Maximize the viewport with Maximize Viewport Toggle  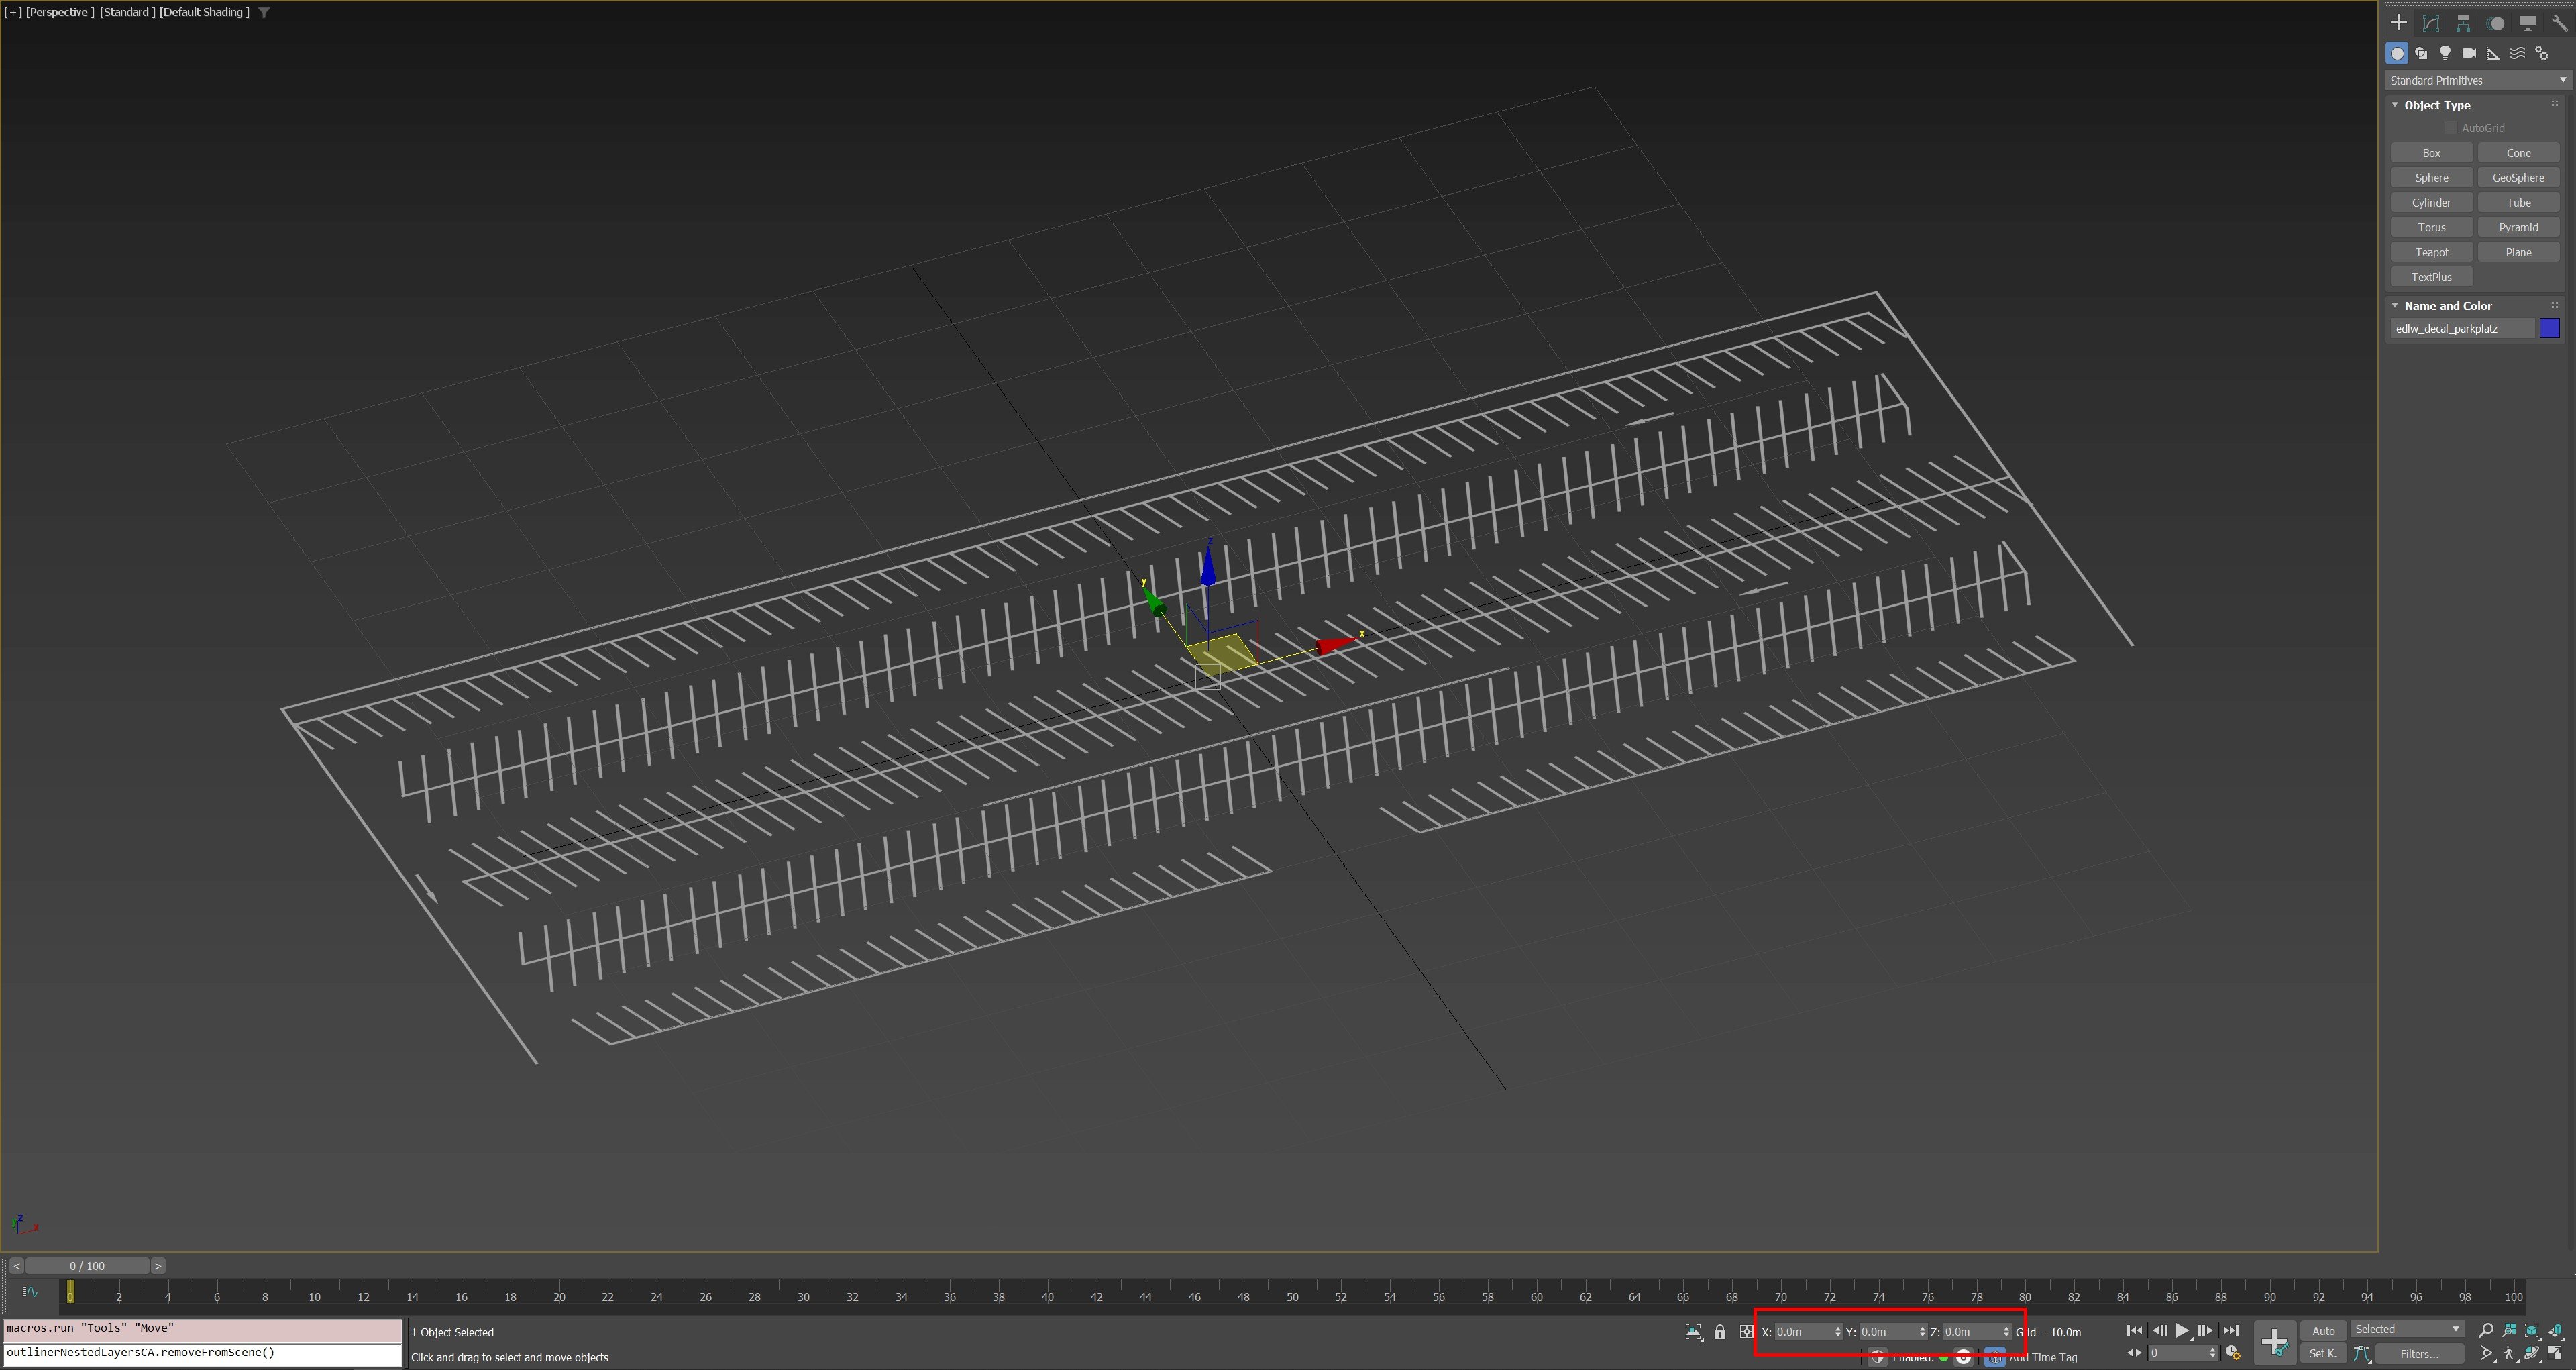(x=2556, y=1353)
